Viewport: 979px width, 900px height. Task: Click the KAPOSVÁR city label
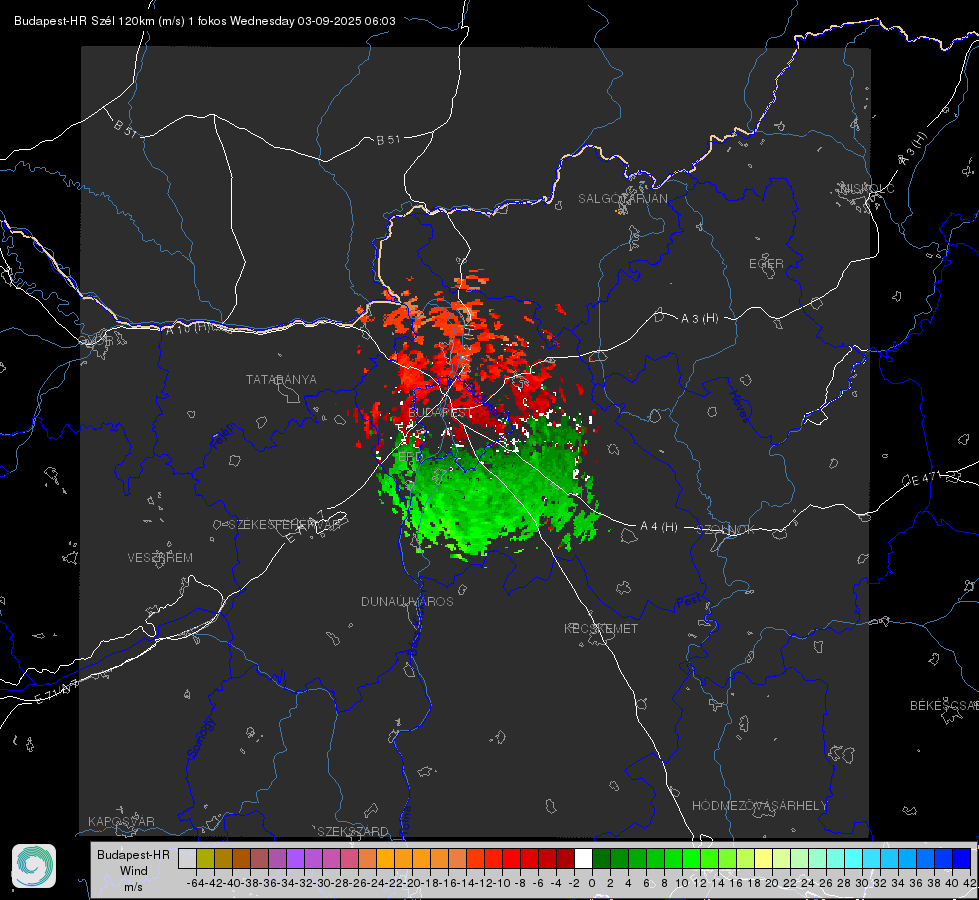point(121,821)
